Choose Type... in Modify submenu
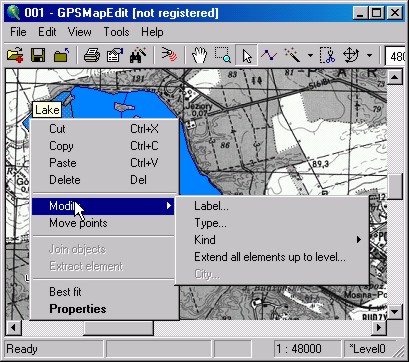409x362 pixels. (272, 223)
